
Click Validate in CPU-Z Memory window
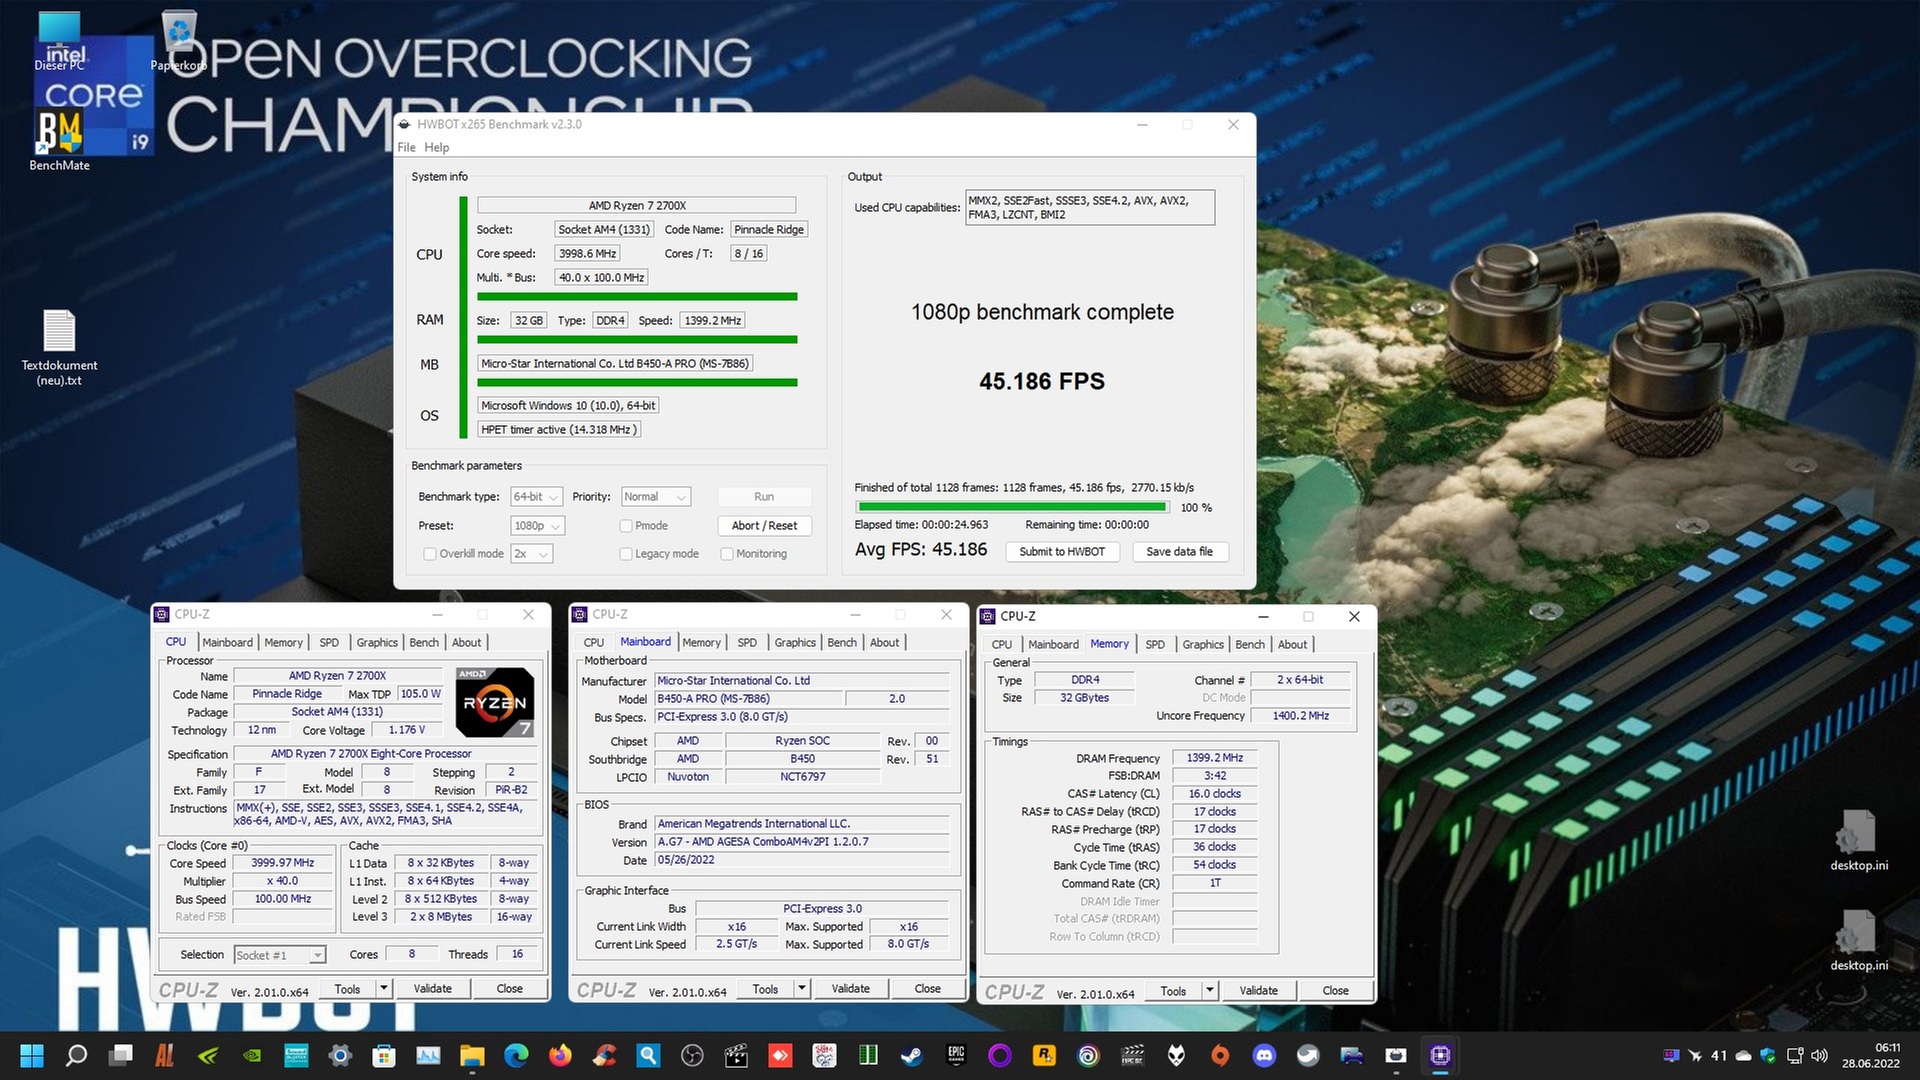click(1259, 991)
